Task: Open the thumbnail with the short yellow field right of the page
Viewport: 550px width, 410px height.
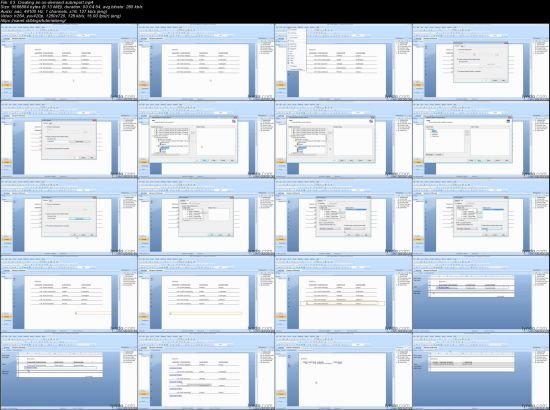Action: pyautogui.click(x=69, y=294)
